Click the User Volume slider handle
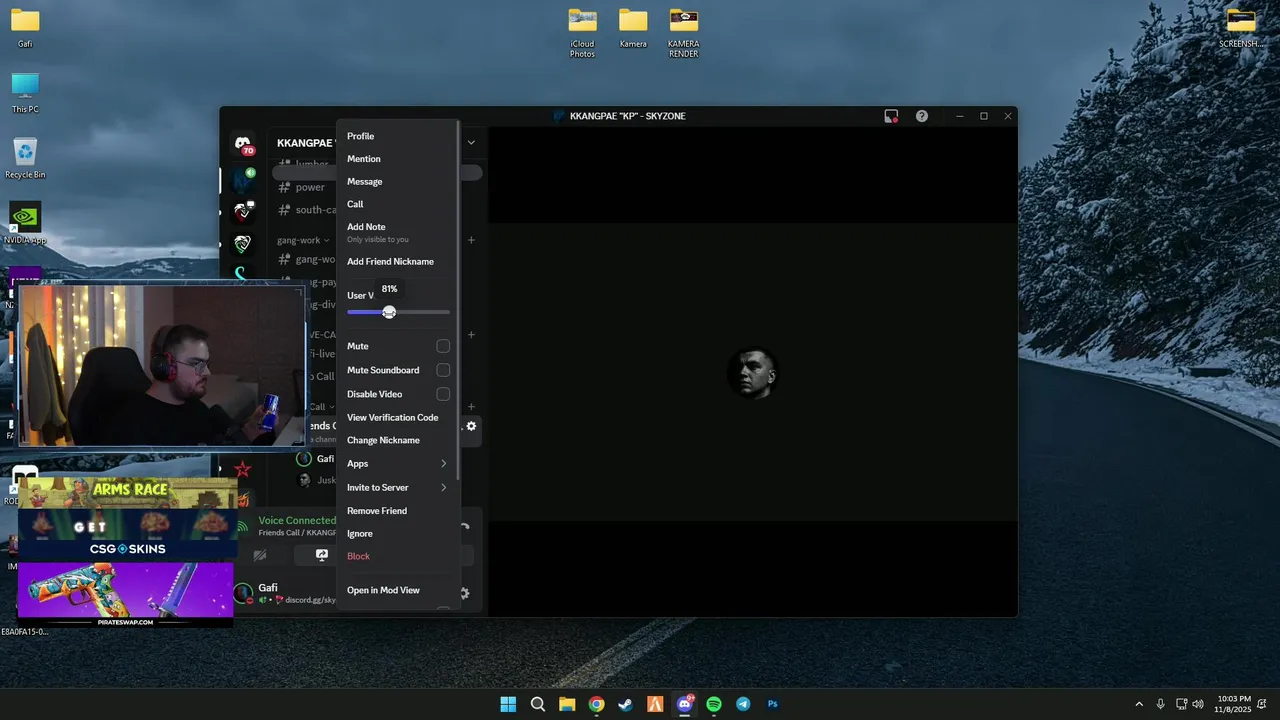 389,312
